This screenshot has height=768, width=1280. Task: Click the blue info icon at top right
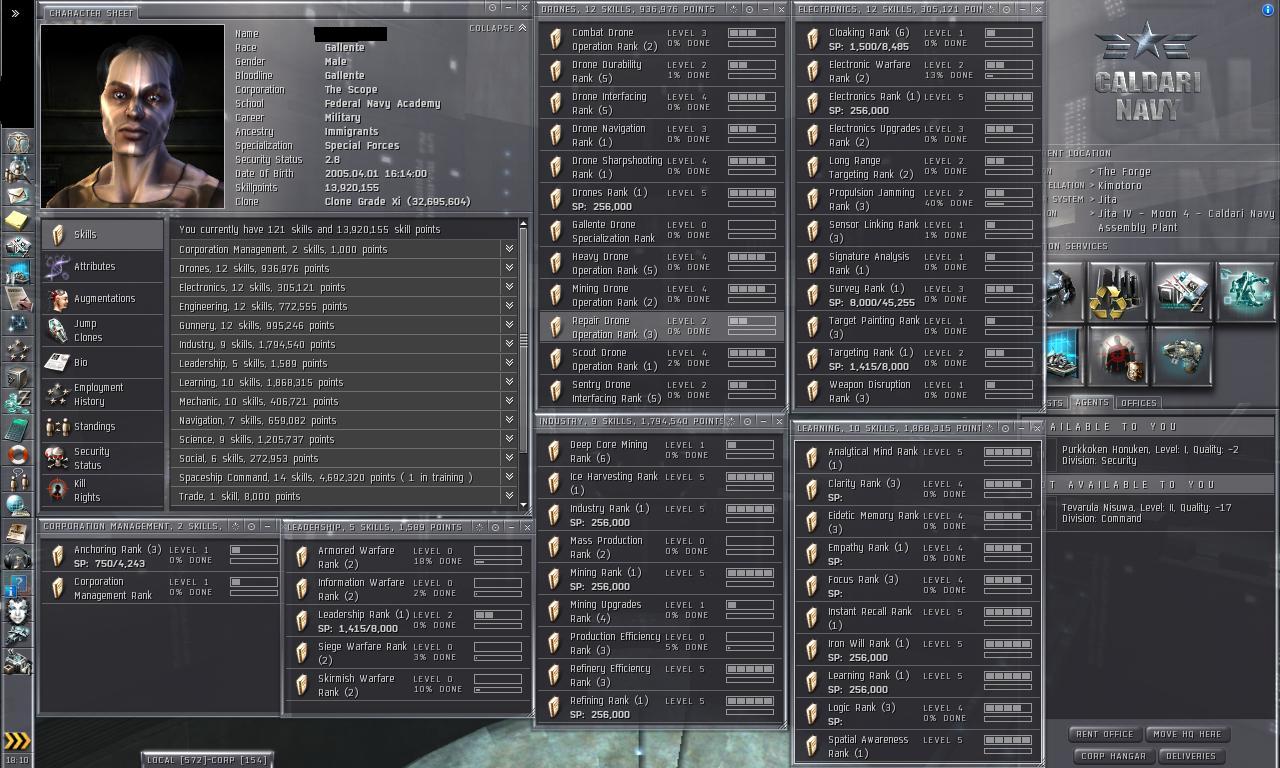point(1268,9)
